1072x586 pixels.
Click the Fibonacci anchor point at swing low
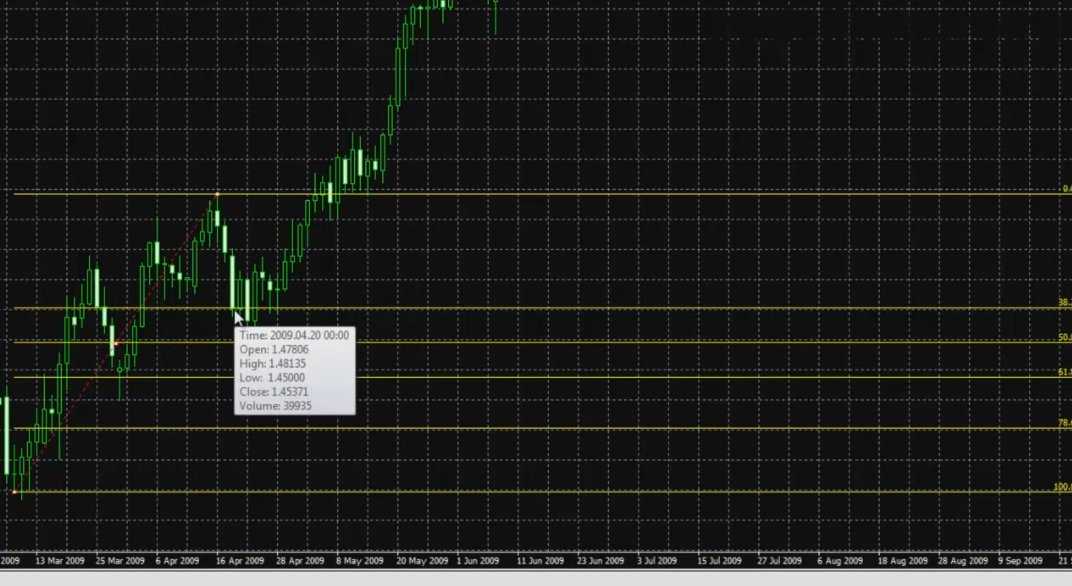pos(15,492)
